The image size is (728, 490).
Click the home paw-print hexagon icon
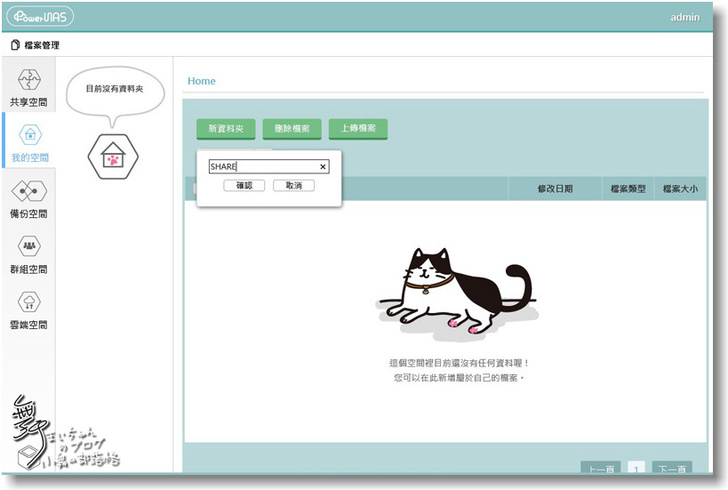113,157
